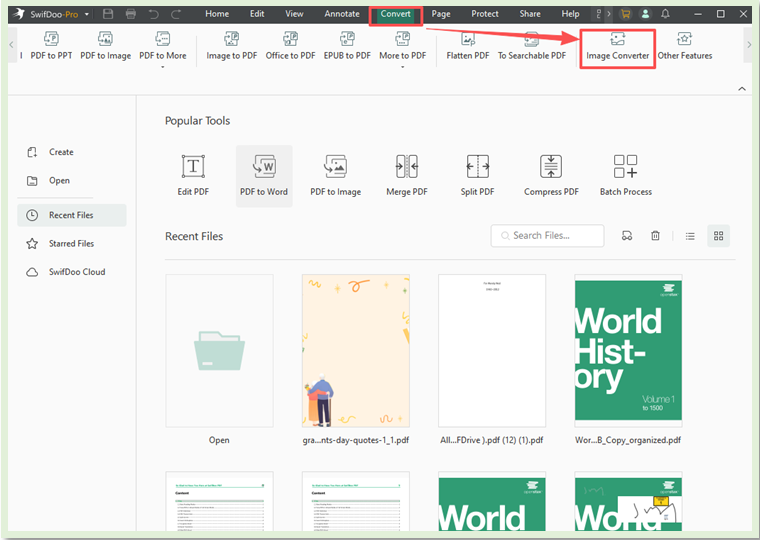Screen dimensions: 760x540
Task: Launch the Merge PDF popular tool
Action: point(406,175)
